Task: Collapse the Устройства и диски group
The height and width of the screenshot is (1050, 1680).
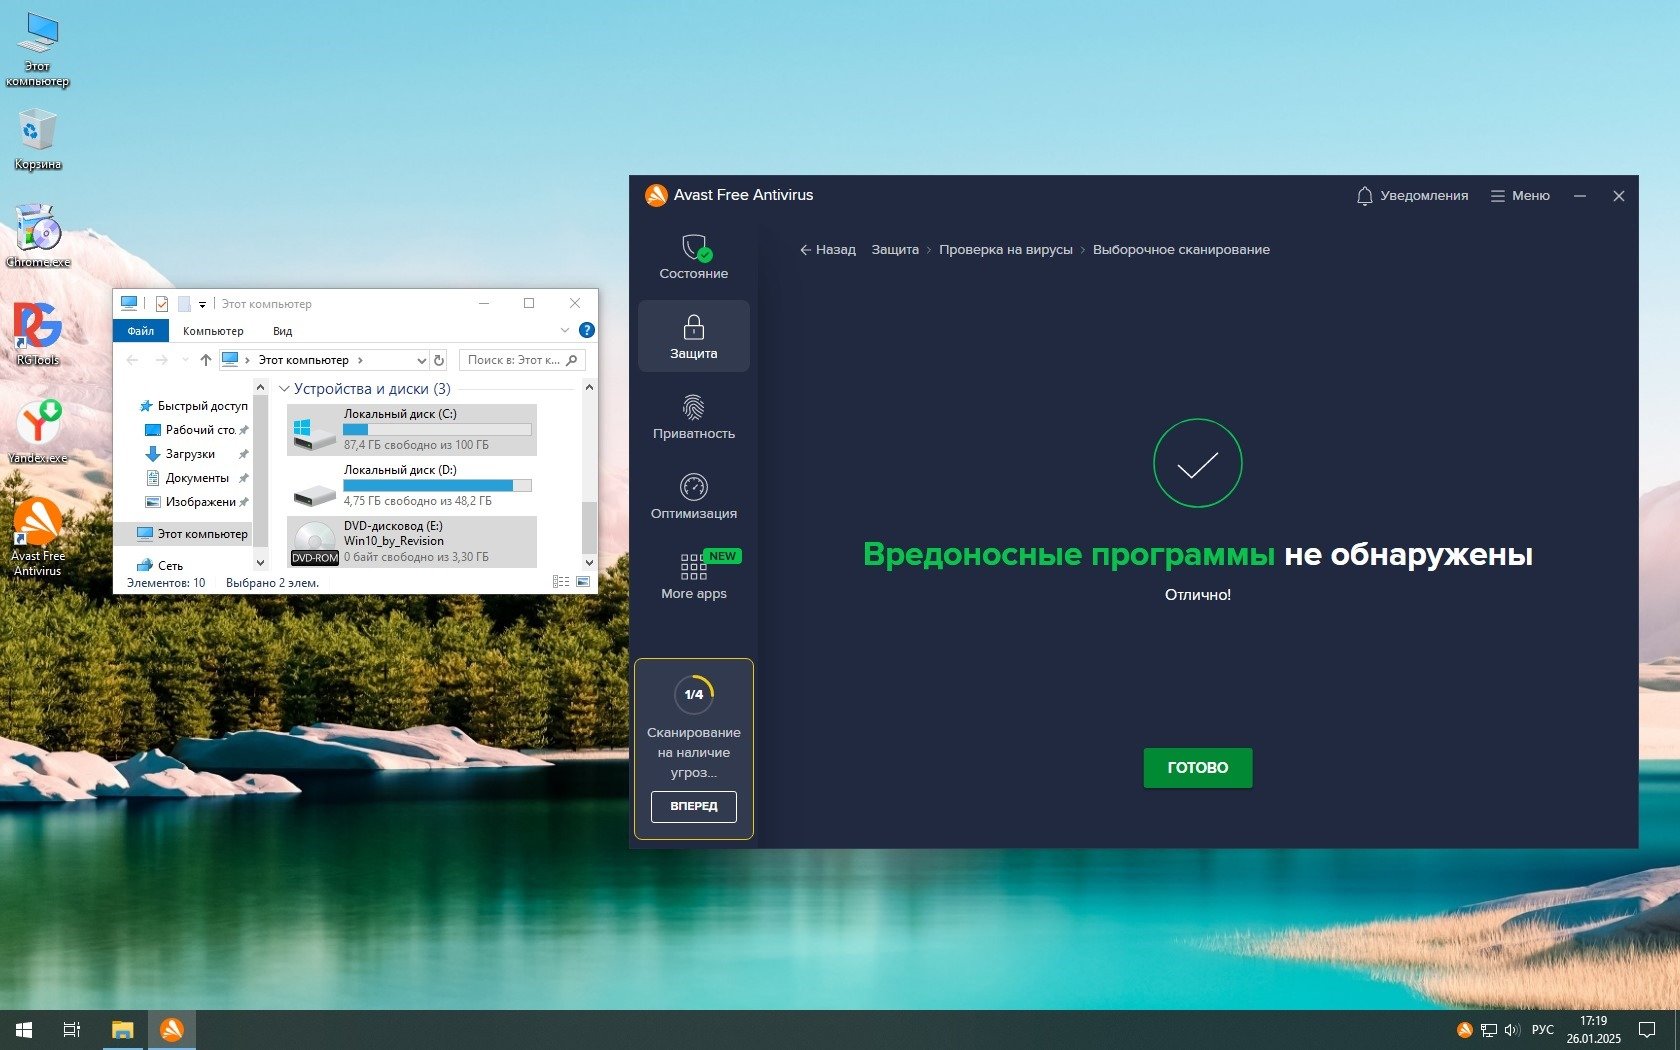Action: [x=284, y=389]
